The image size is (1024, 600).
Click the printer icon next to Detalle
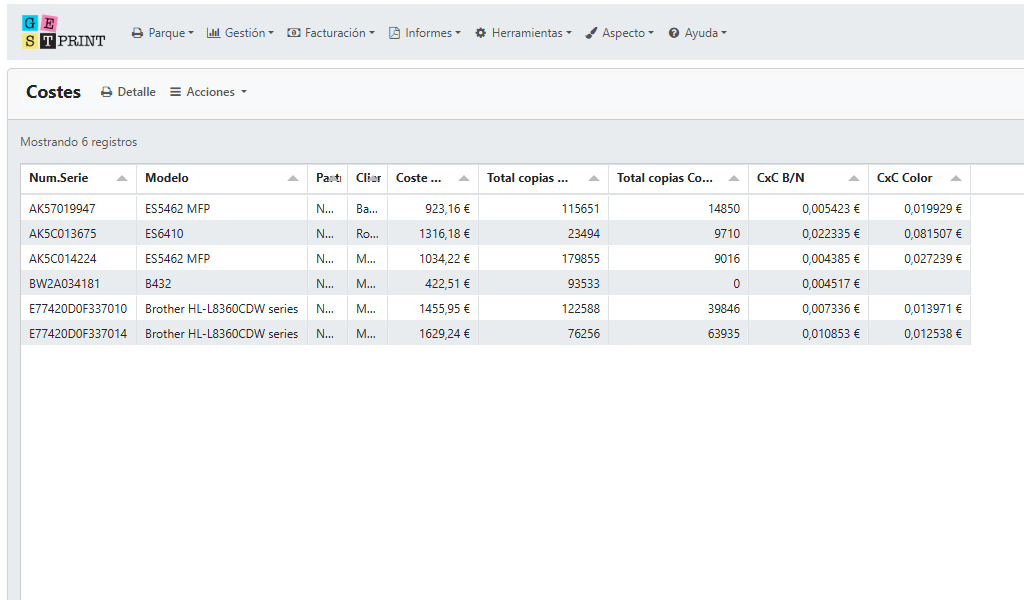pyautogui.click(x=106, y=92)
